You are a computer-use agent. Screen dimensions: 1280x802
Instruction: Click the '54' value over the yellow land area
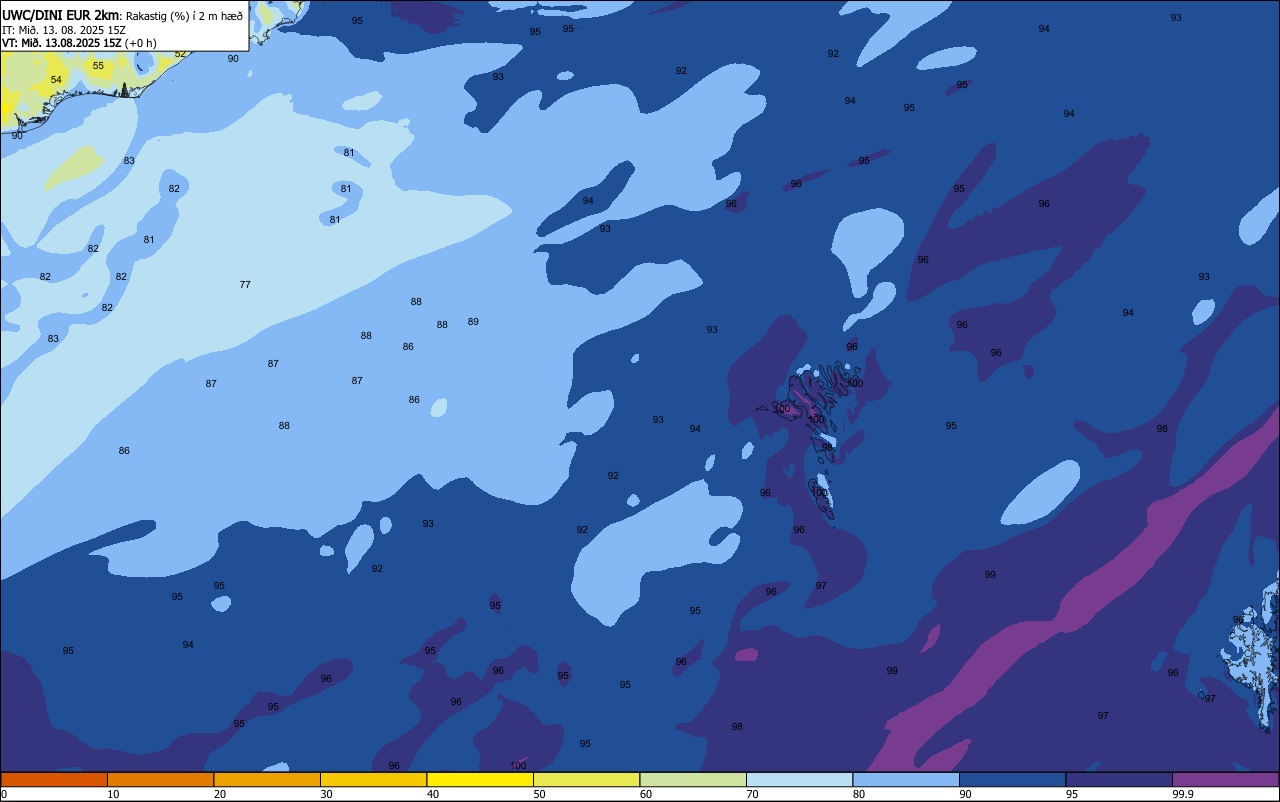tap(56, 80)
